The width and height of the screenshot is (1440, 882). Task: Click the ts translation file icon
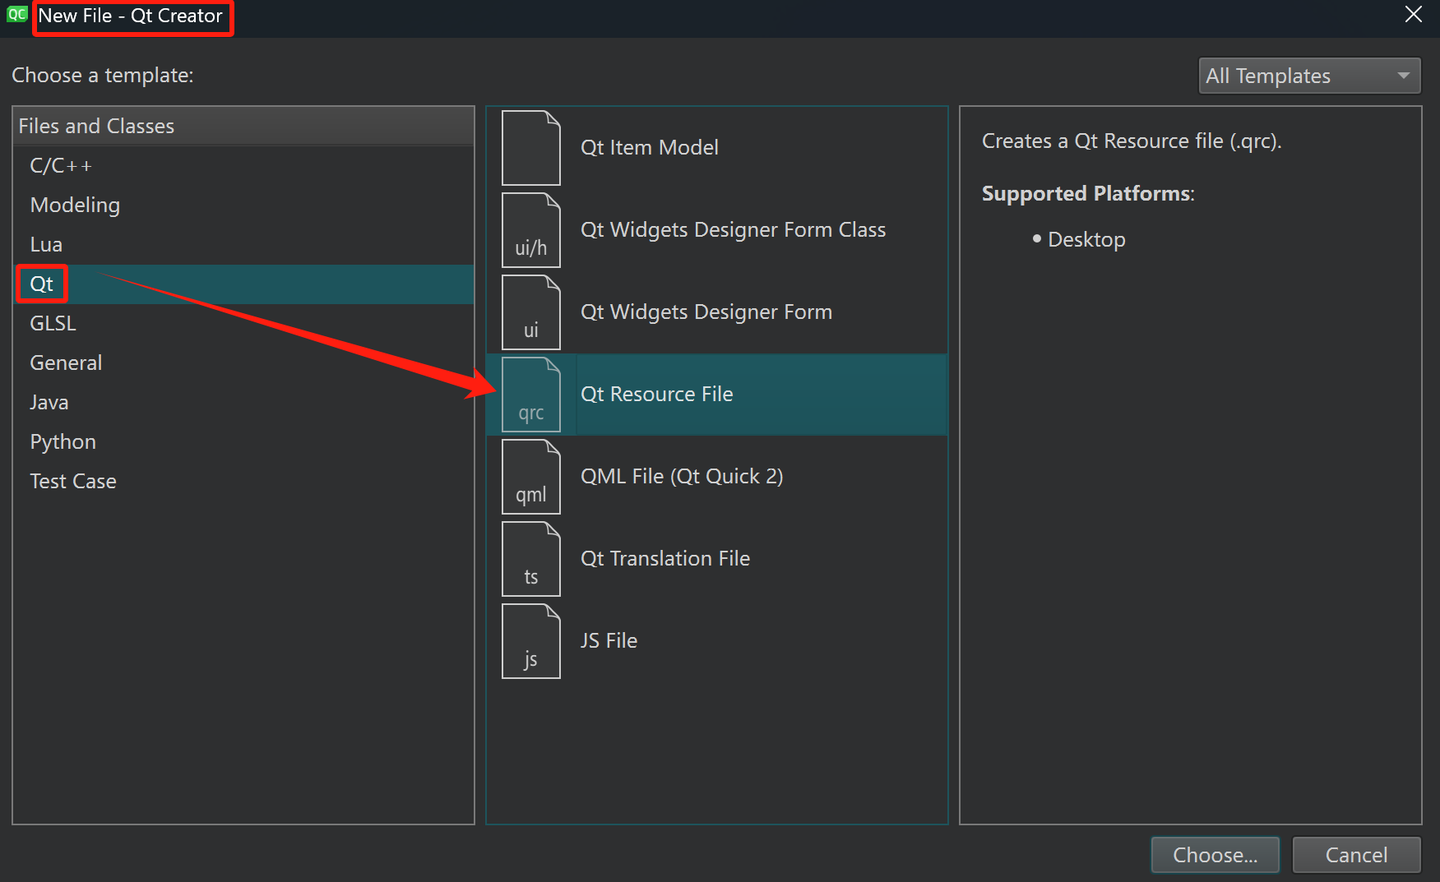(x=531, y=559)
